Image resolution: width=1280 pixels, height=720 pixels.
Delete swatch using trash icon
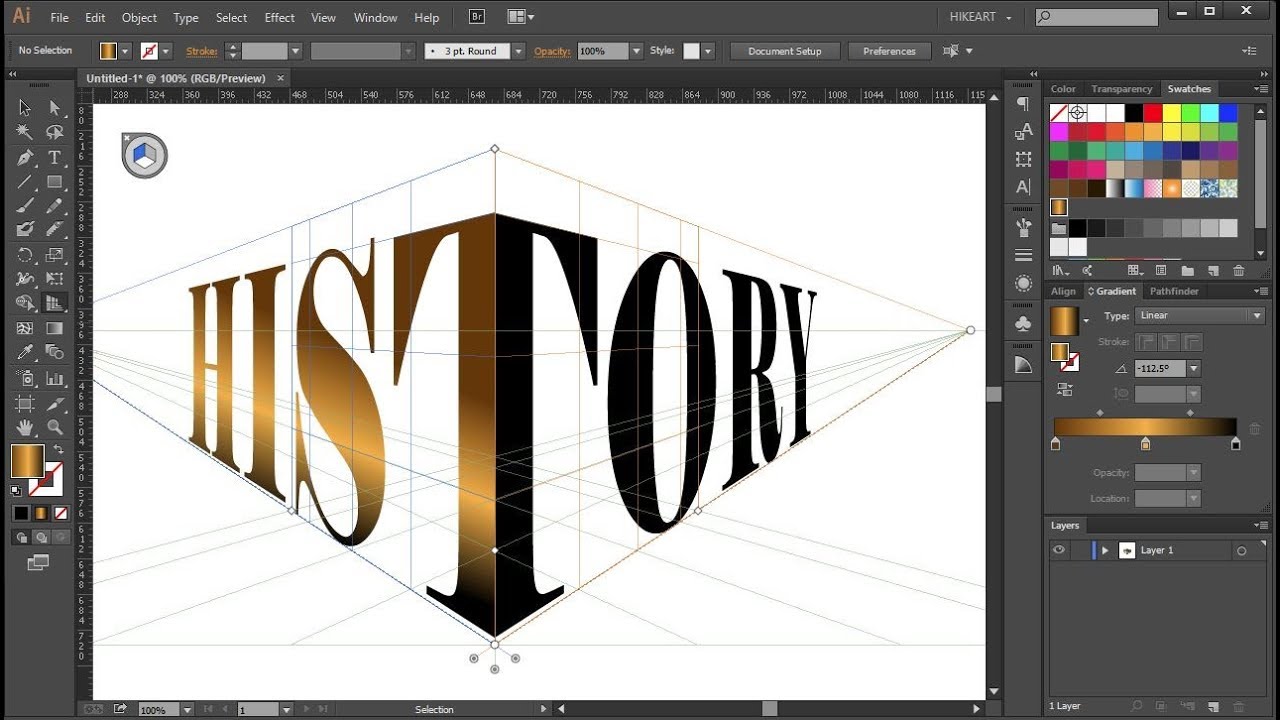(x=1239, y=271)
